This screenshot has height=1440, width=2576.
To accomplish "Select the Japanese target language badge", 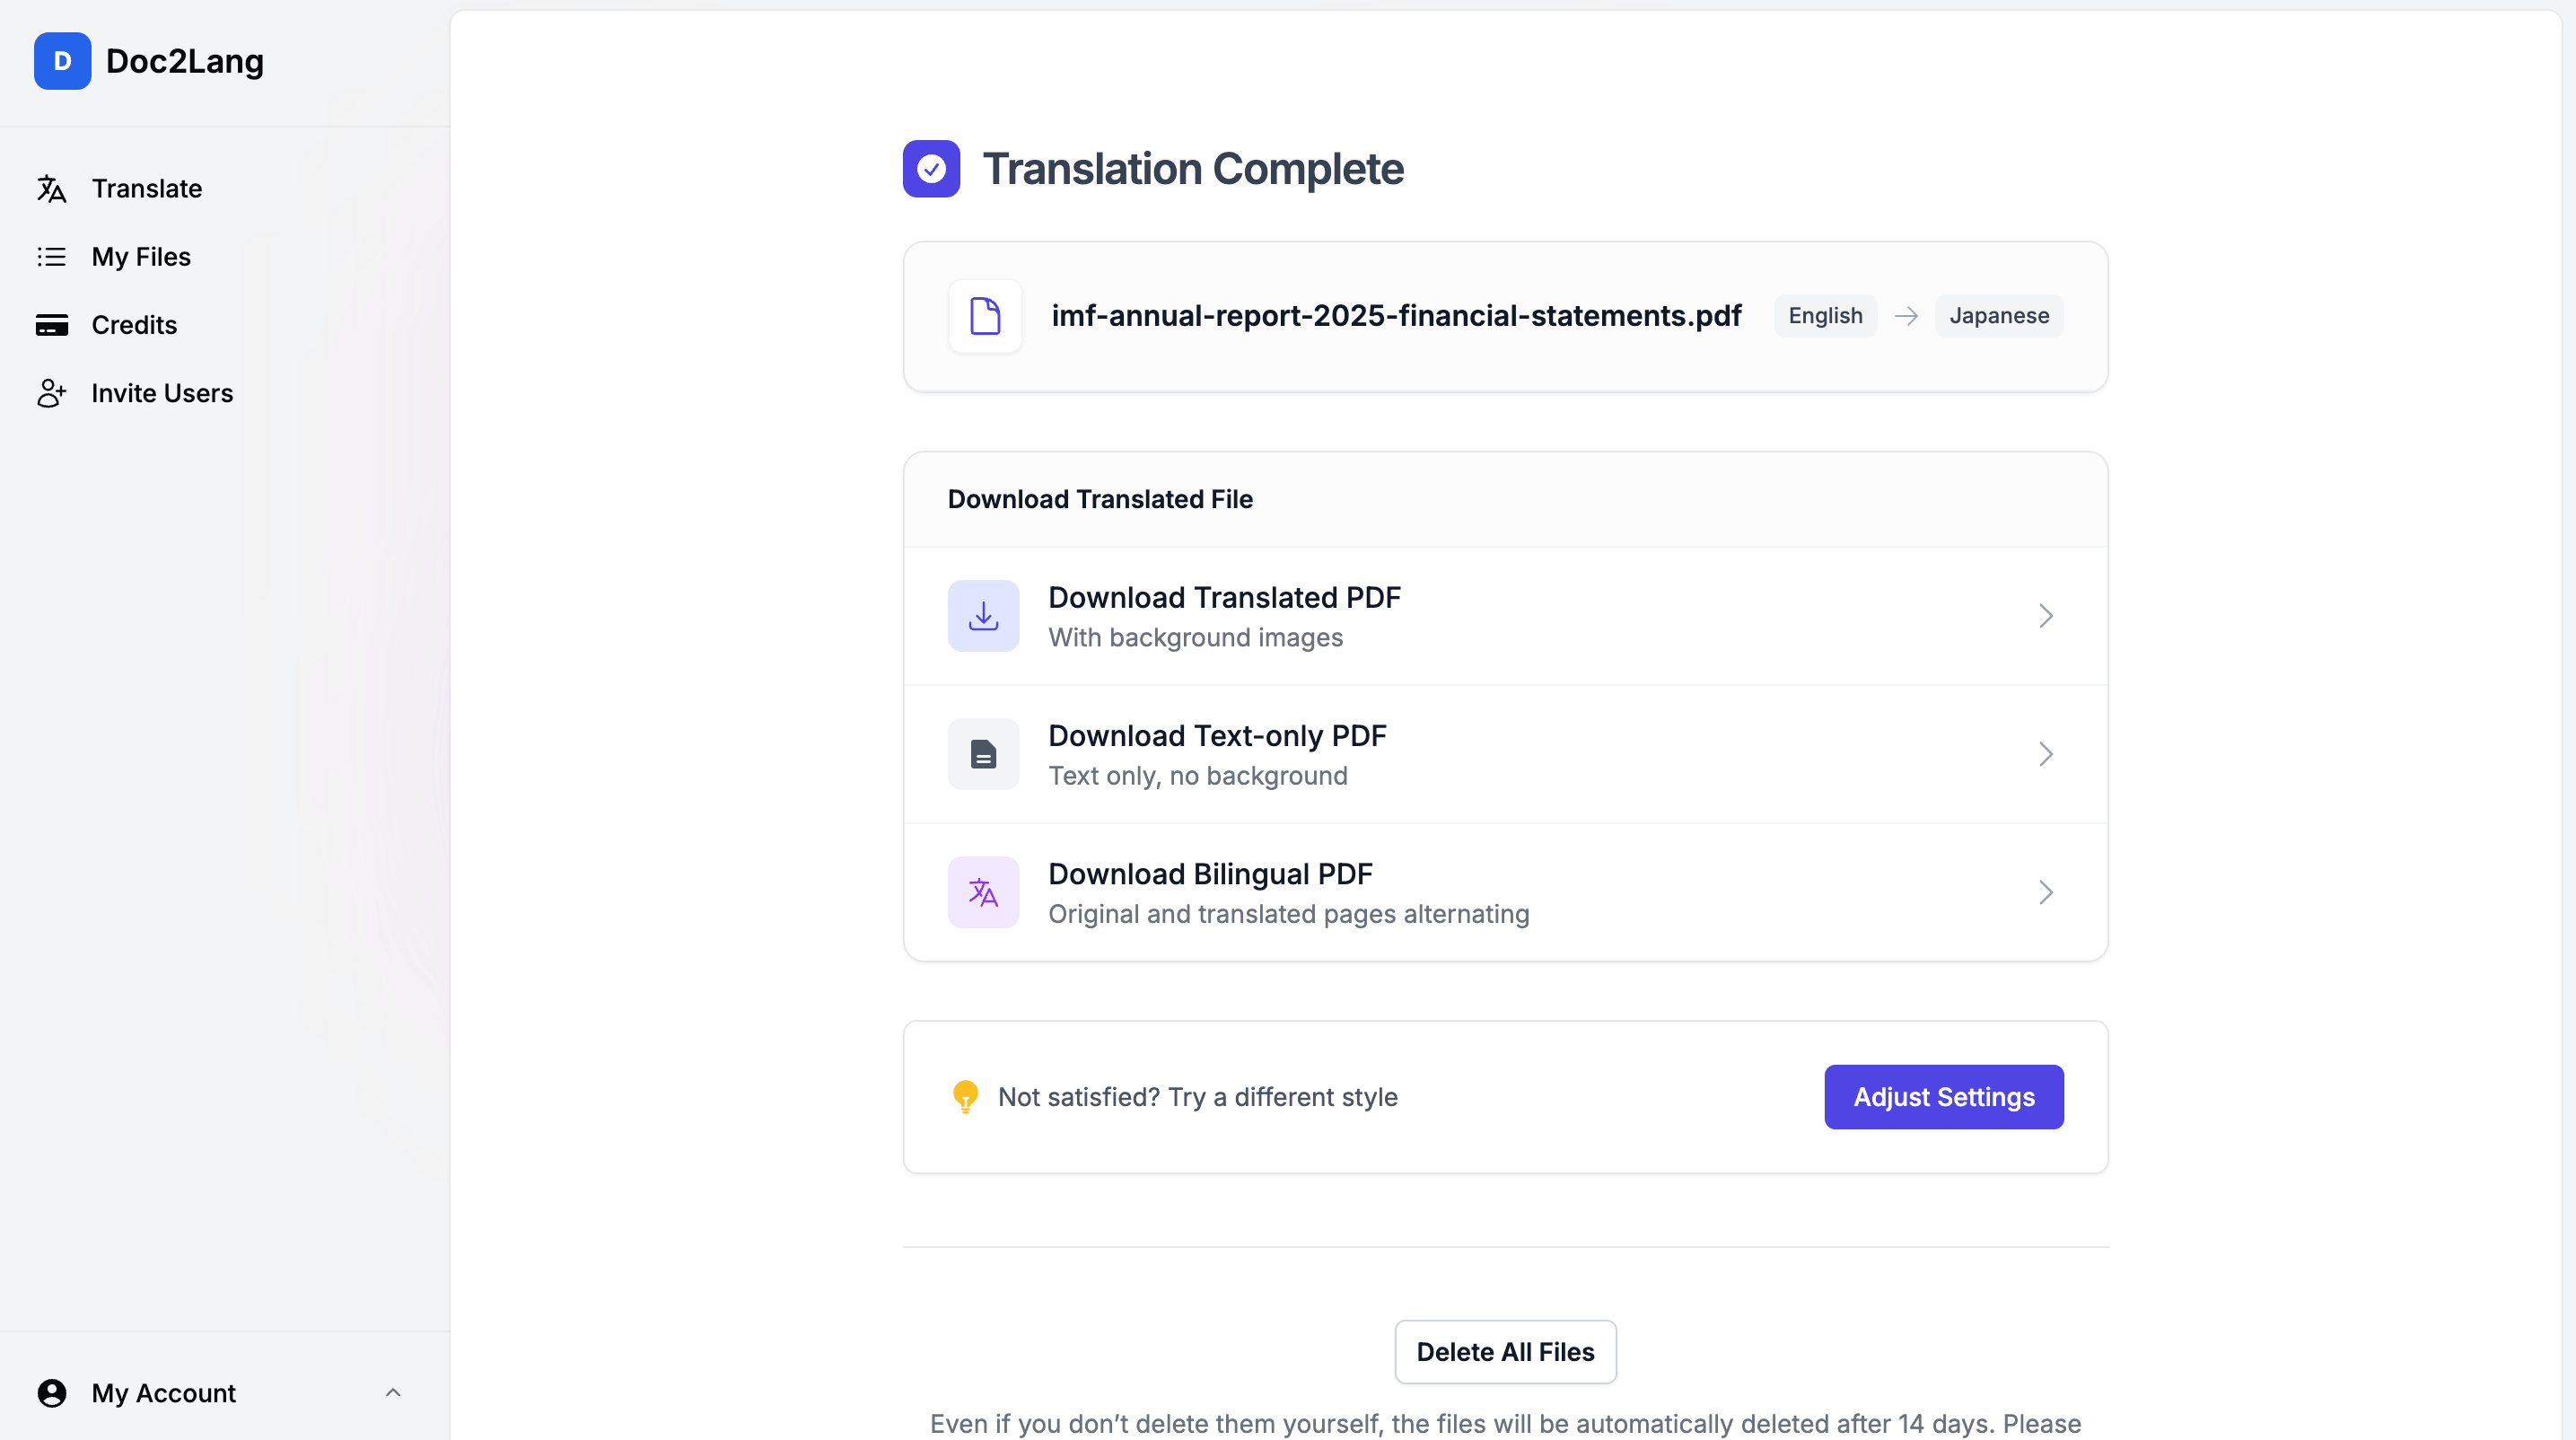I will click(1998, 316).
